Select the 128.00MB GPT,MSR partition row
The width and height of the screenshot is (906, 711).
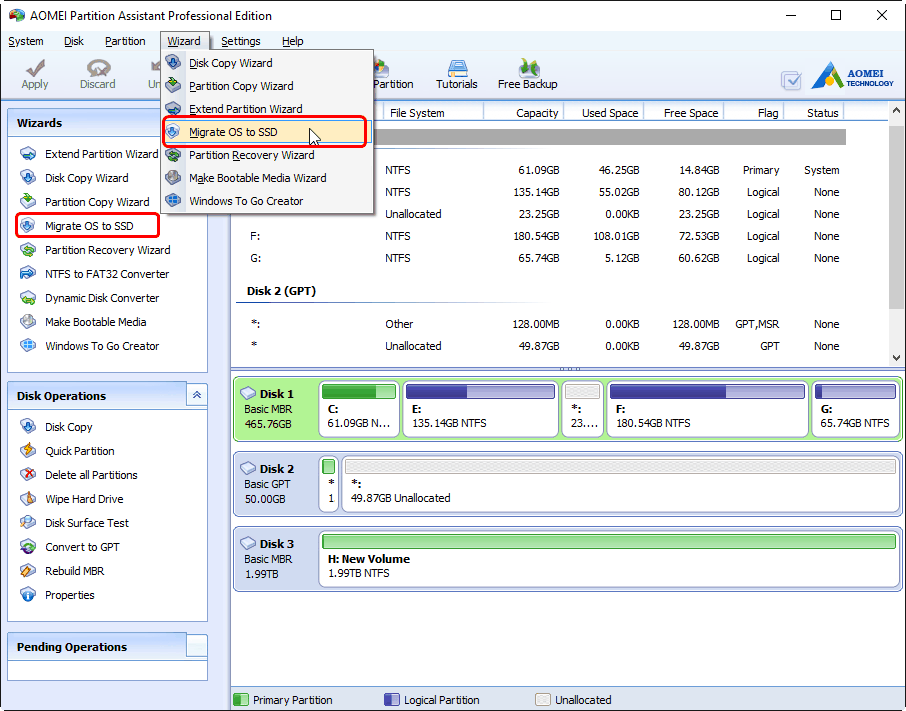(x=541, y=324)
